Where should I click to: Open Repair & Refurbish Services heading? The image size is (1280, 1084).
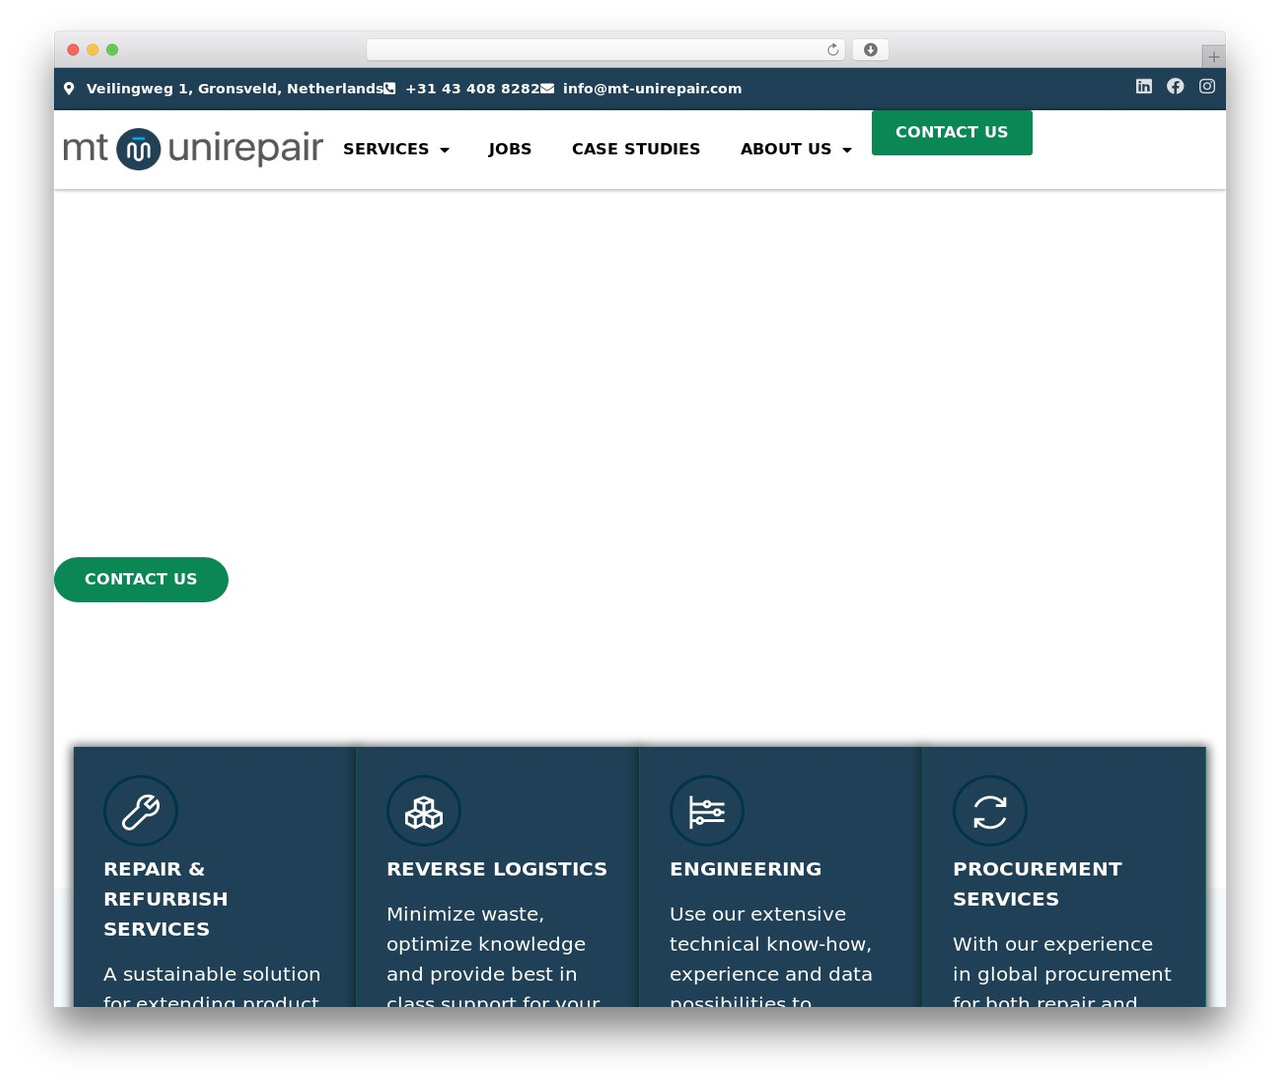tap(166, 899)
